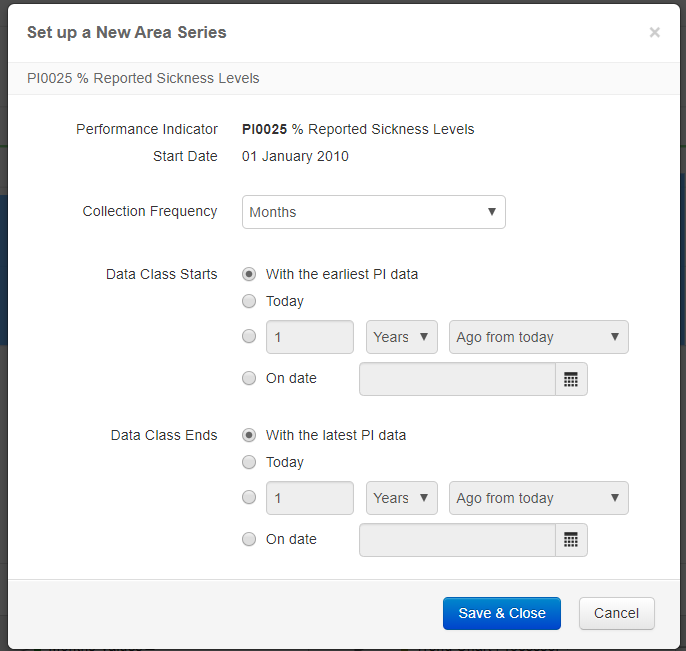
Task: Select 'With the latest PI data' radio
Action: tap(249, 435)
